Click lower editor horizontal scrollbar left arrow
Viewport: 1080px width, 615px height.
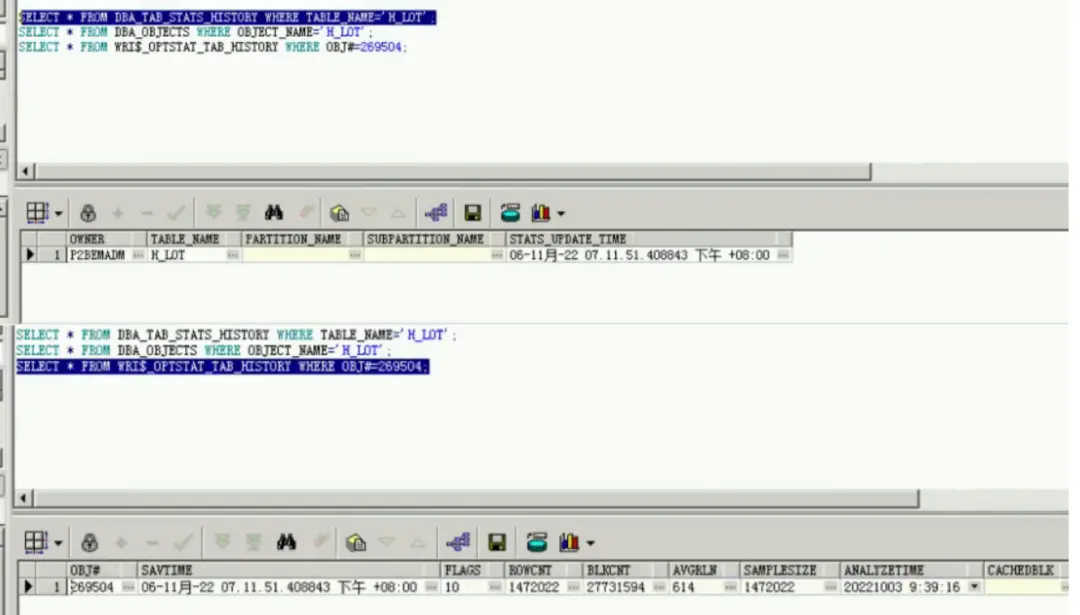coord(24,498)
